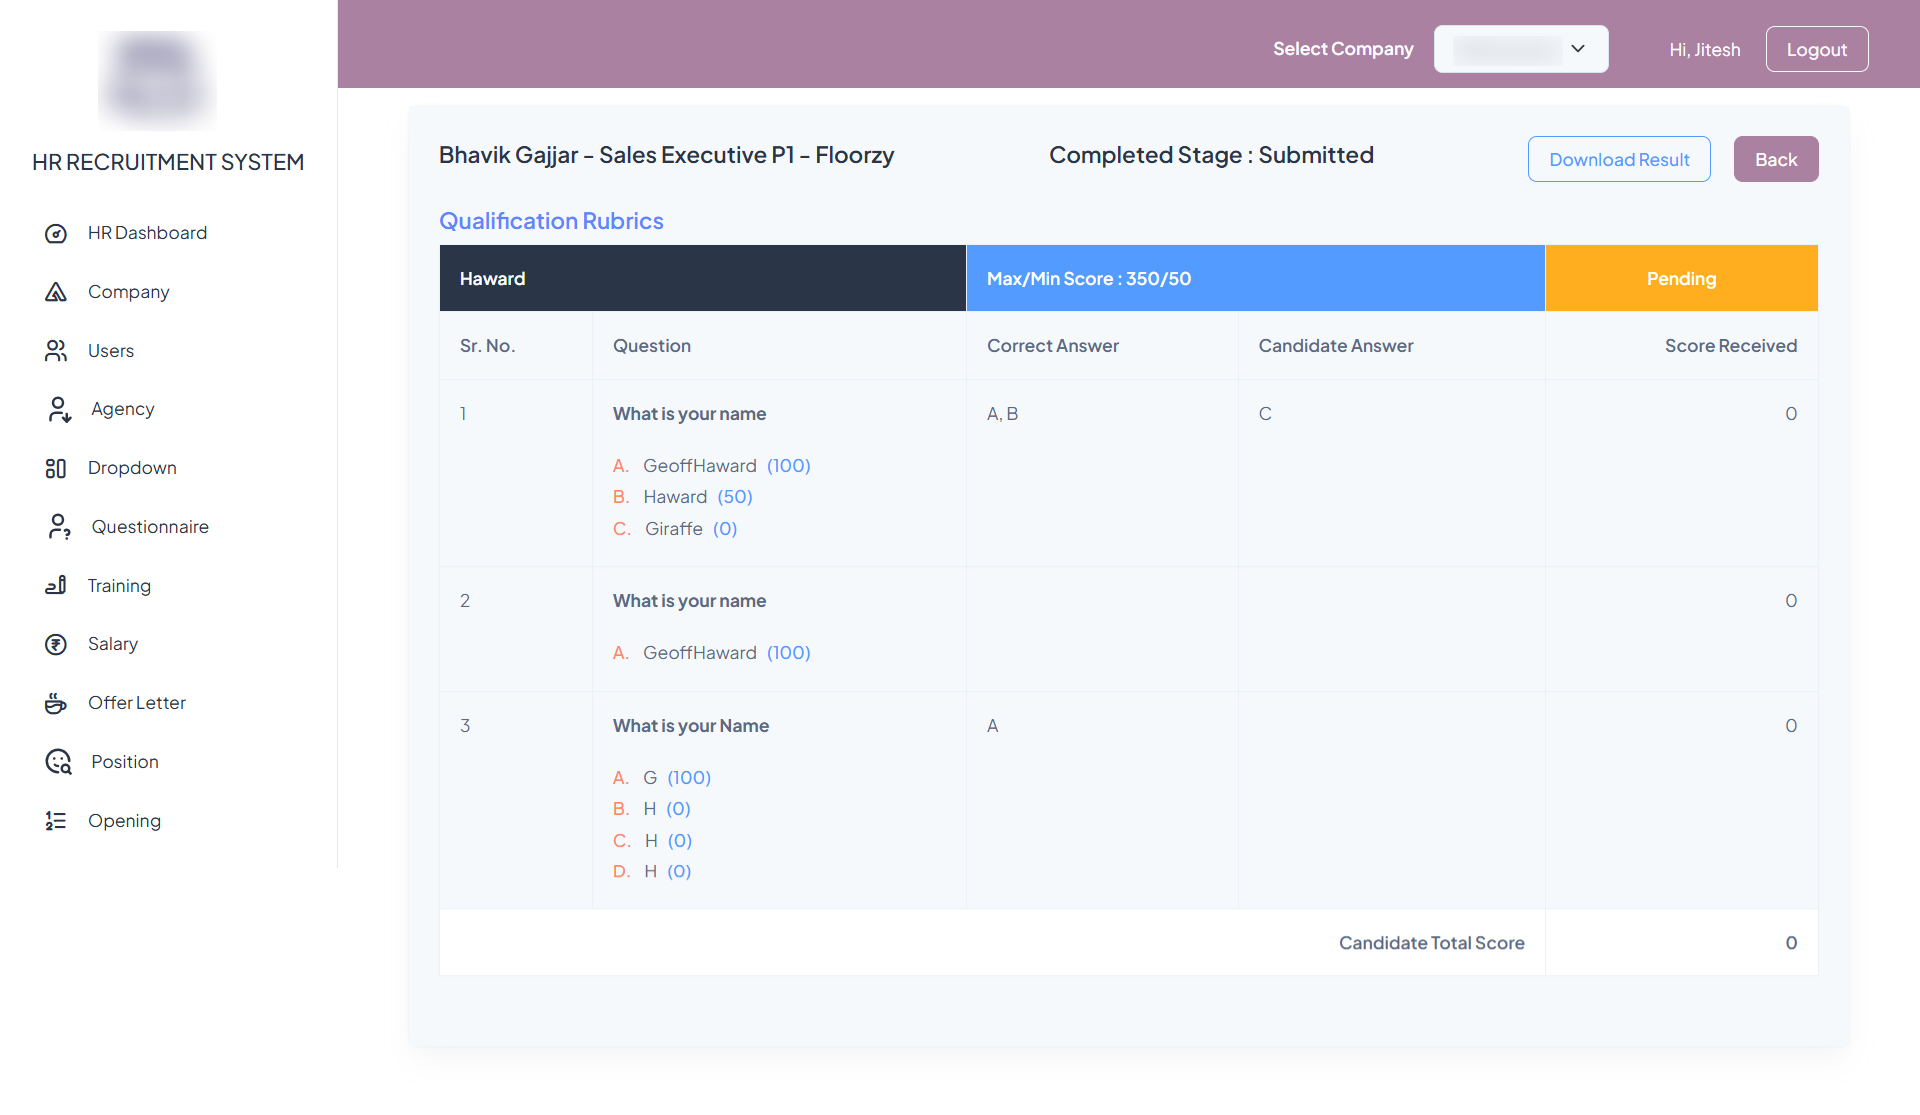Click the Questionnaire person icon
This screenshot has height=1115, width=1920.
(59, 527)
